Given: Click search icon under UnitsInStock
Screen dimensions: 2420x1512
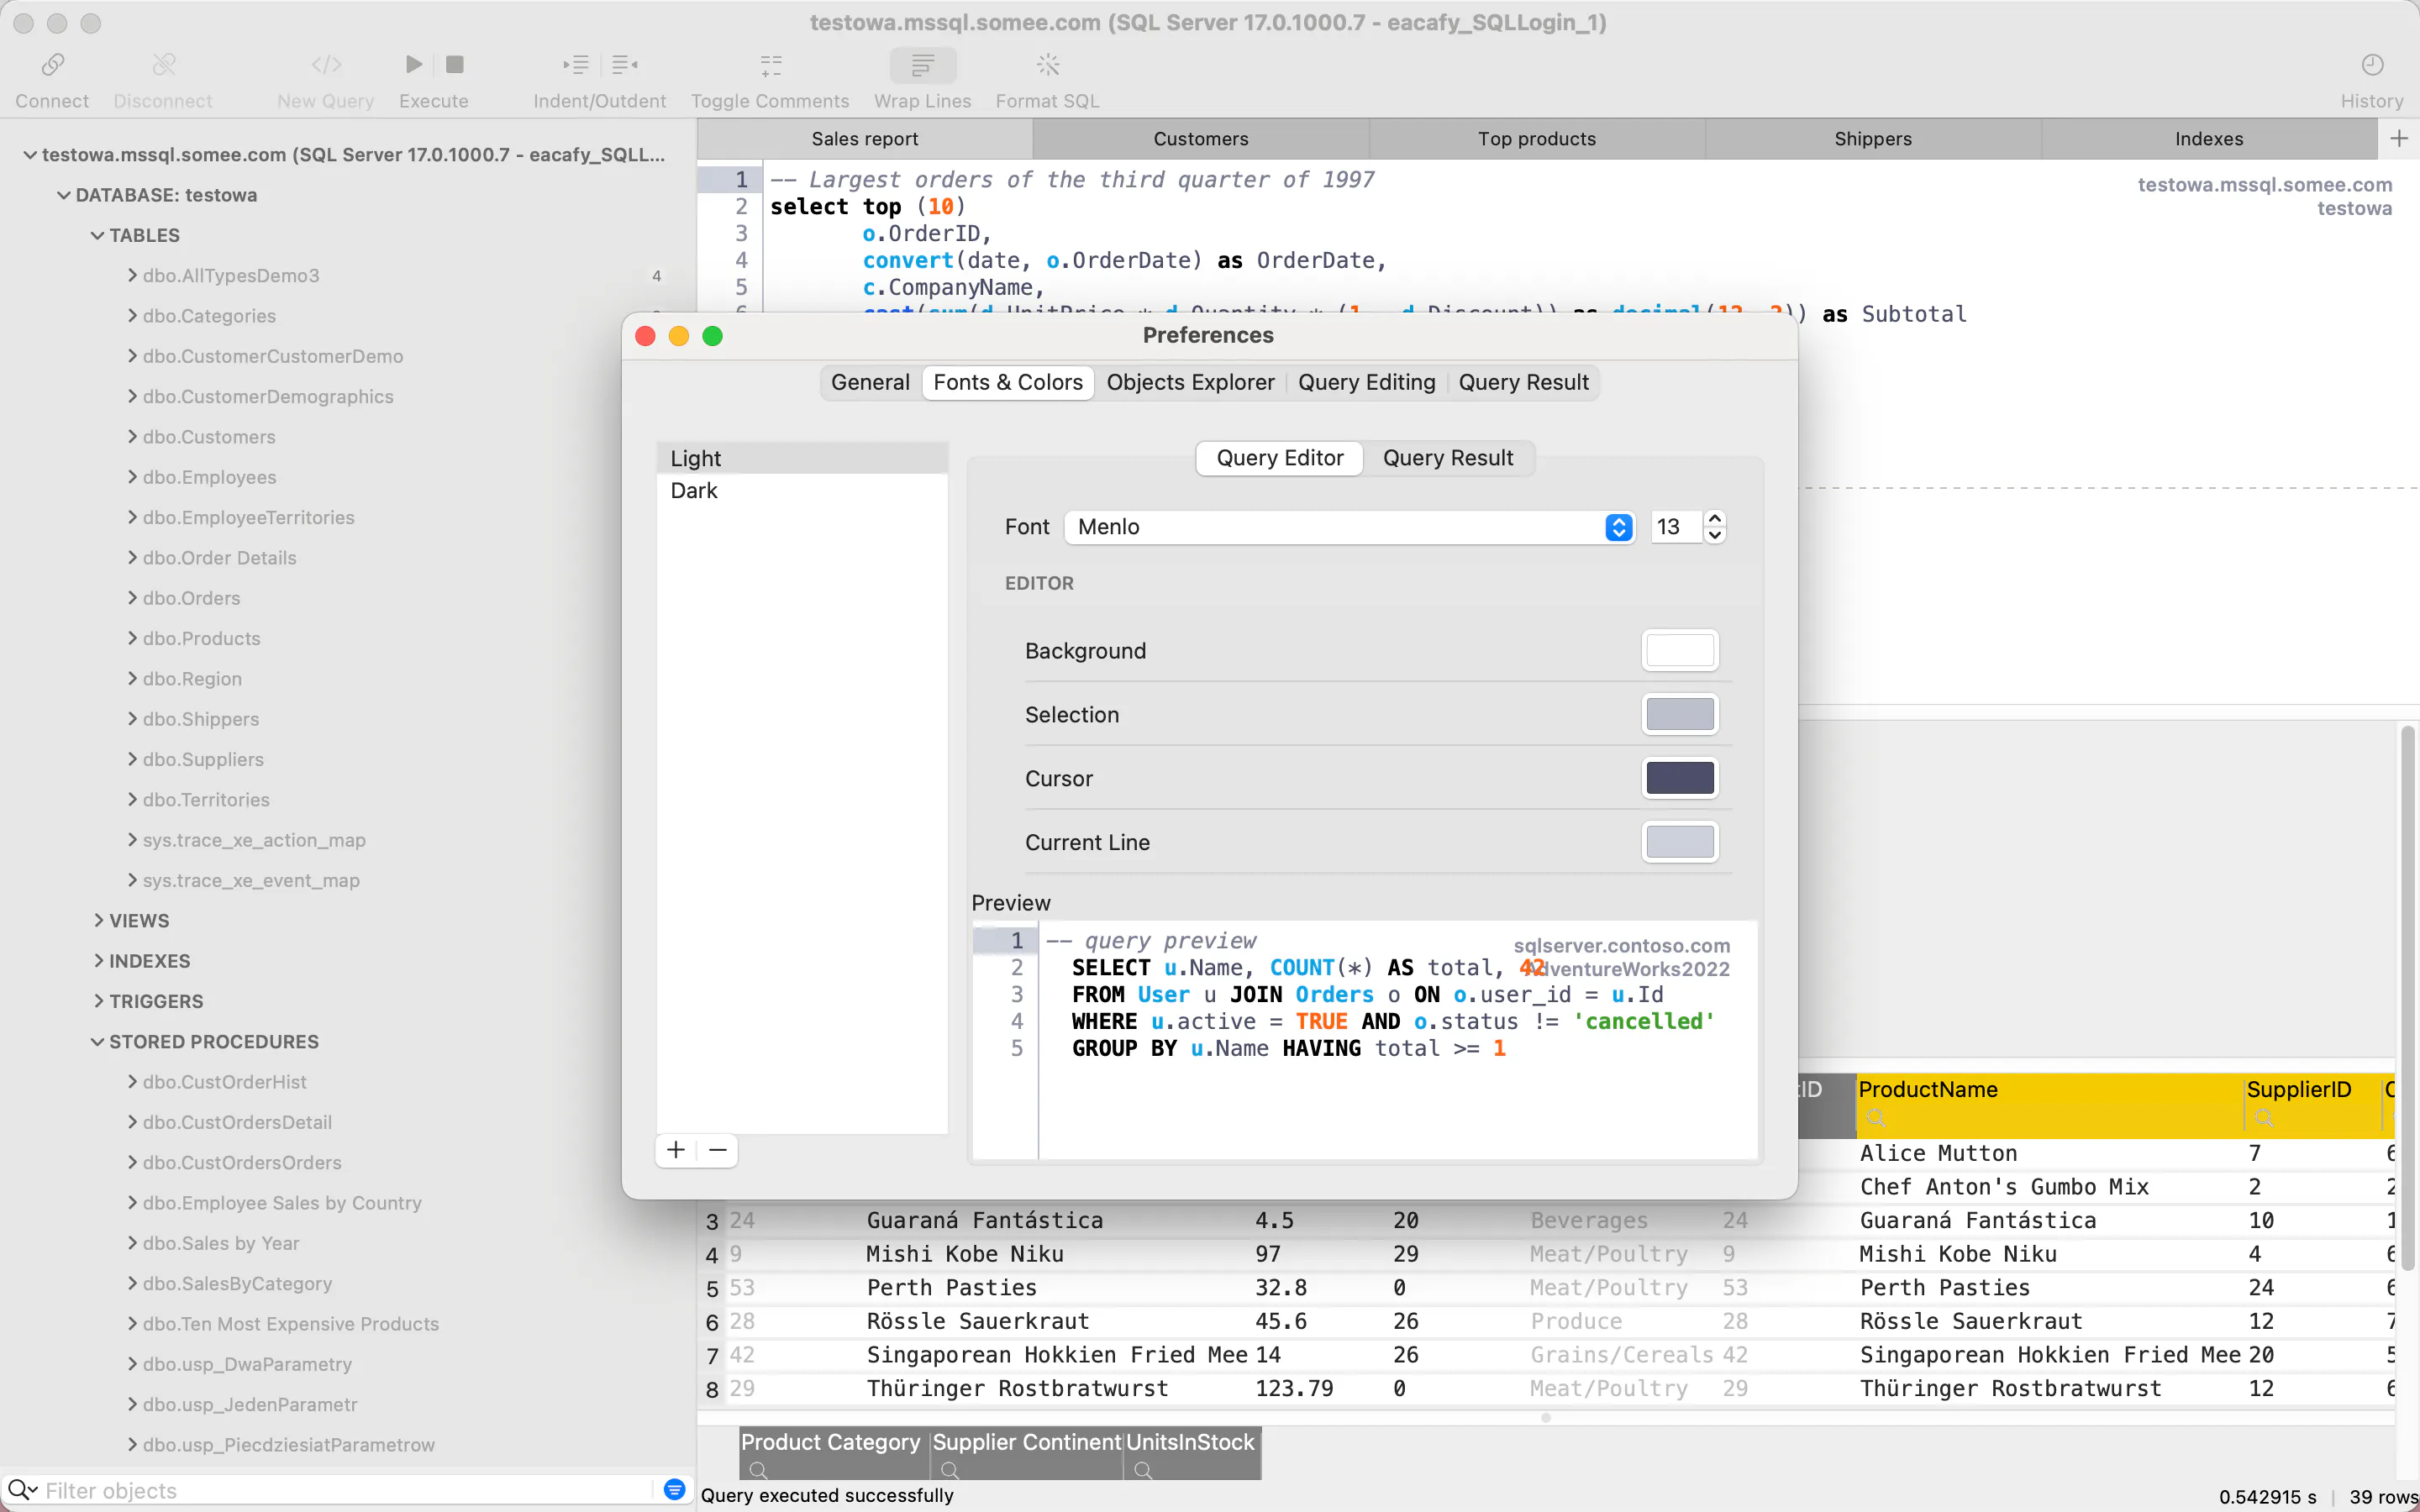Looking at the screenshot, I should click(1143, 1470).
